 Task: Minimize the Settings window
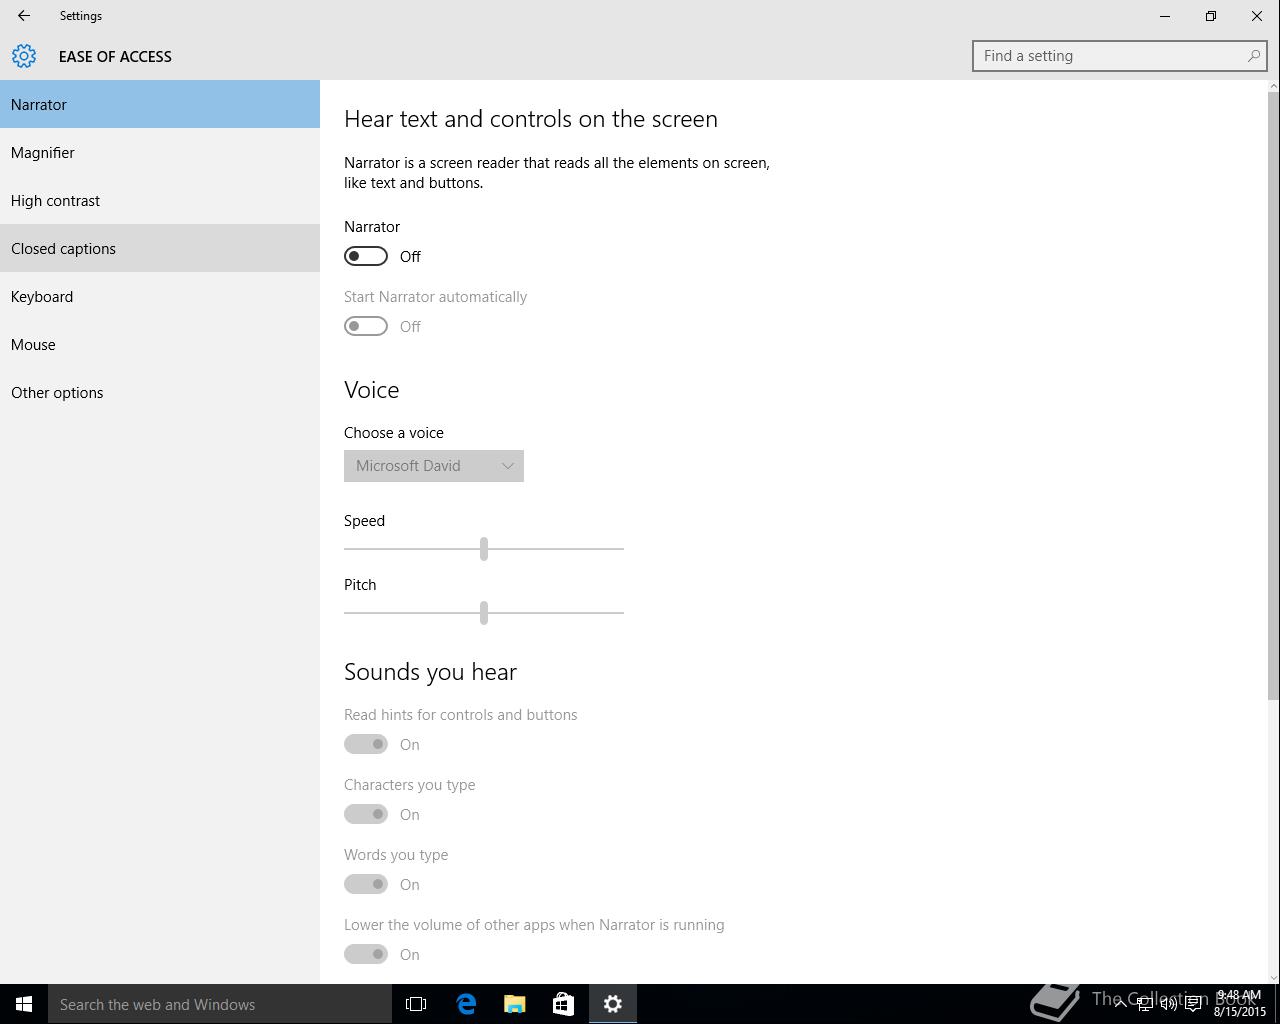1165,16
